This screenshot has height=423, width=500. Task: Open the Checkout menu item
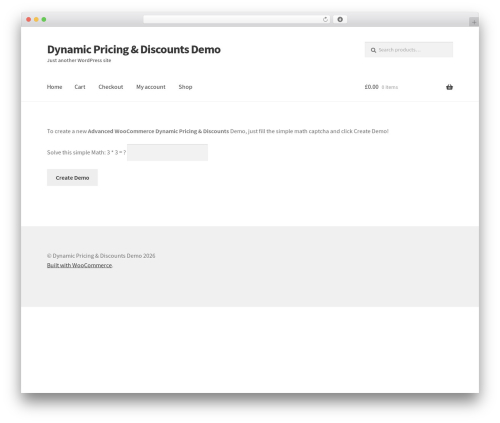coord(111,87)
